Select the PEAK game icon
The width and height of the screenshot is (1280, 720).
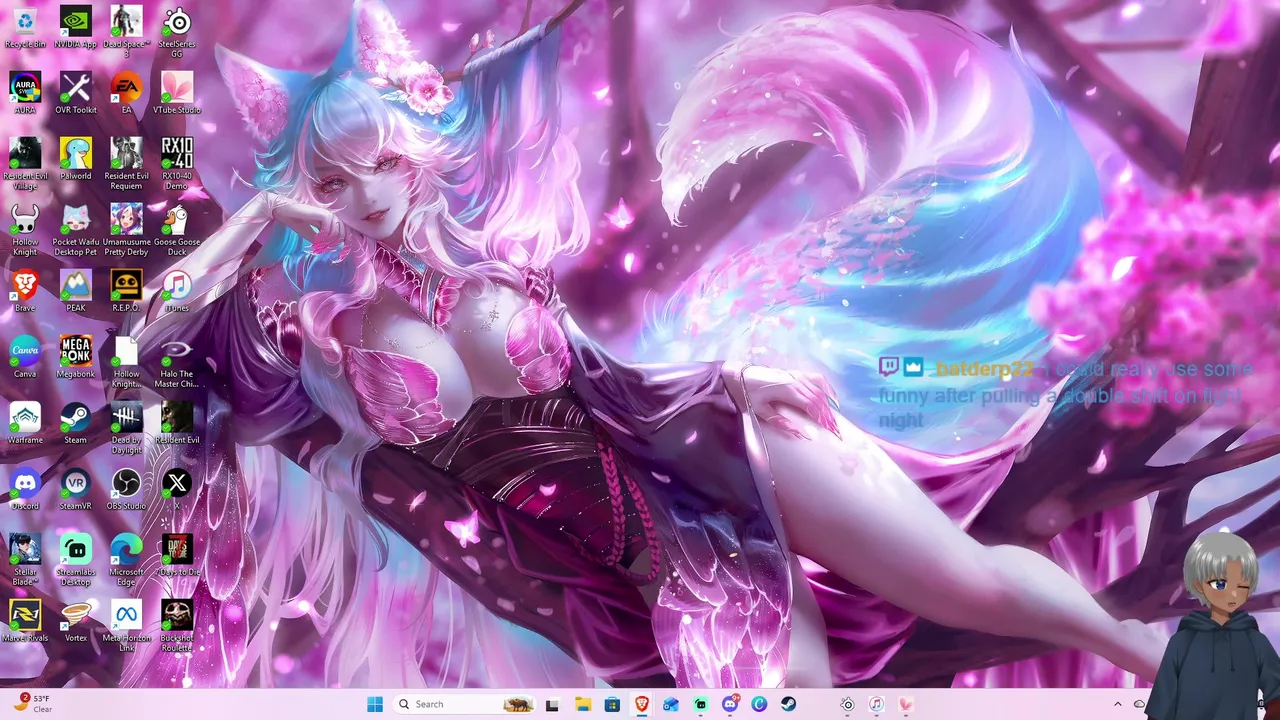point(75,291)
